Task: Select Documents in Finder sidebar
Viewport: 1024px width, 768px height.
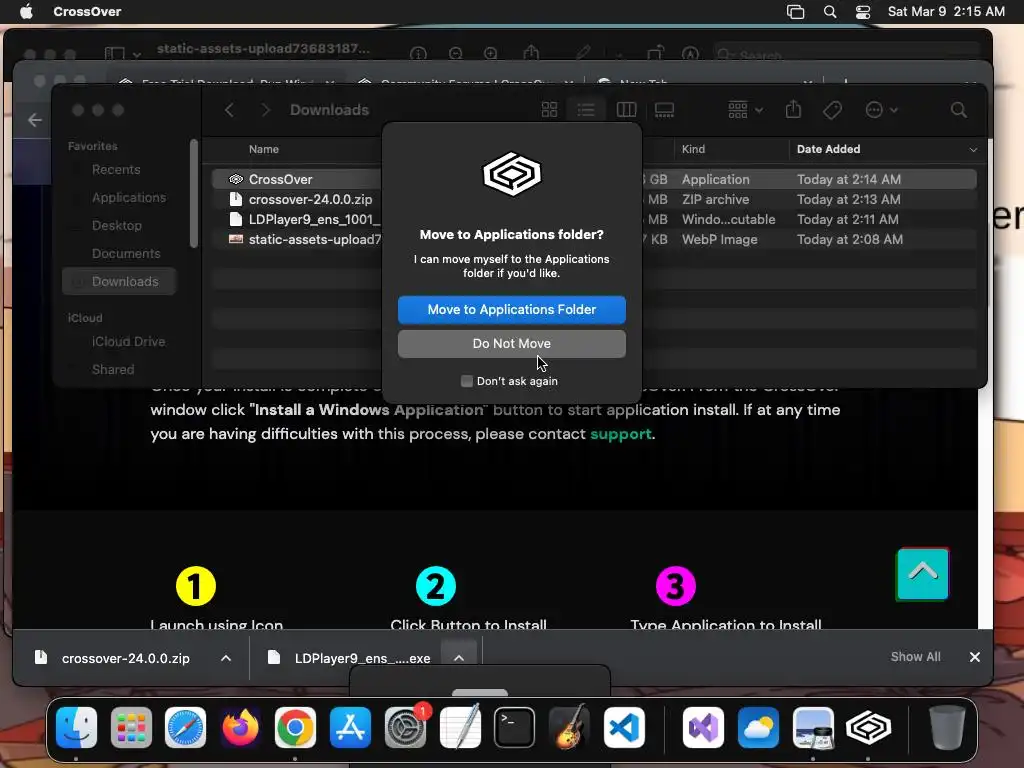Action: pyautogui.click(x=125, y=253)
